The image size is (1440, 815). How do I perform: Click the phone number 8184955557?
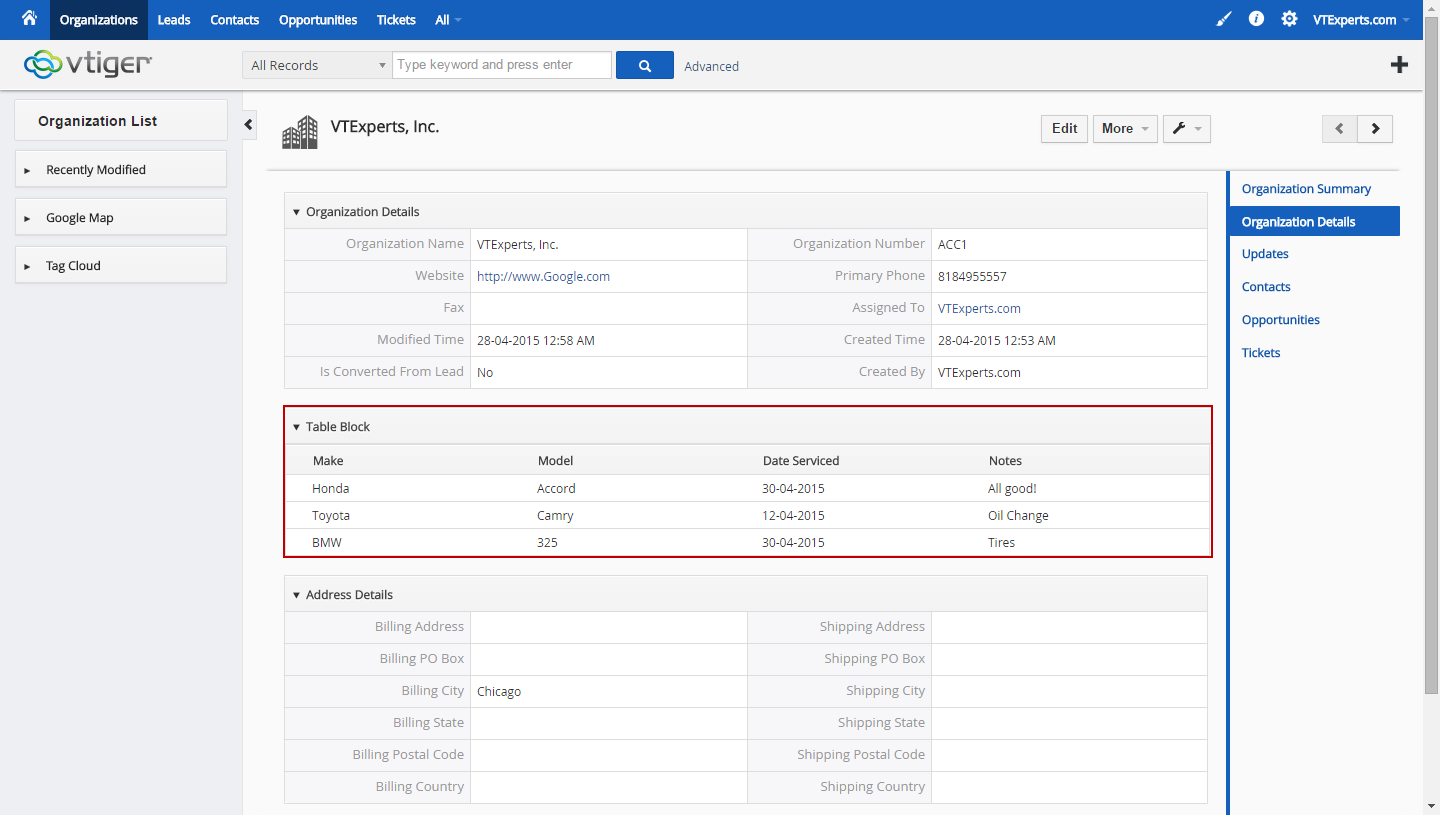972,276
